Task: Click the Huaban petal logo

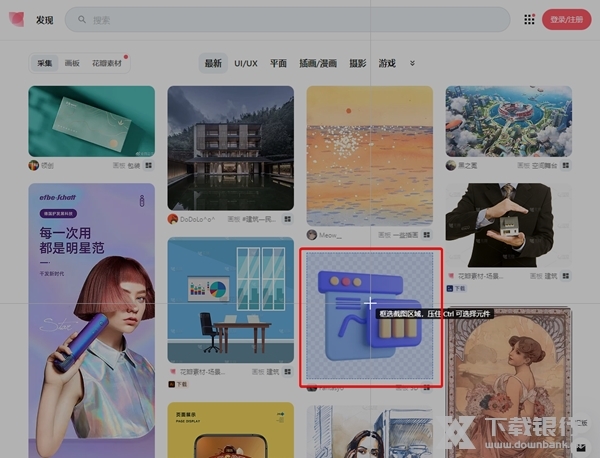Action: pos(16,19)
